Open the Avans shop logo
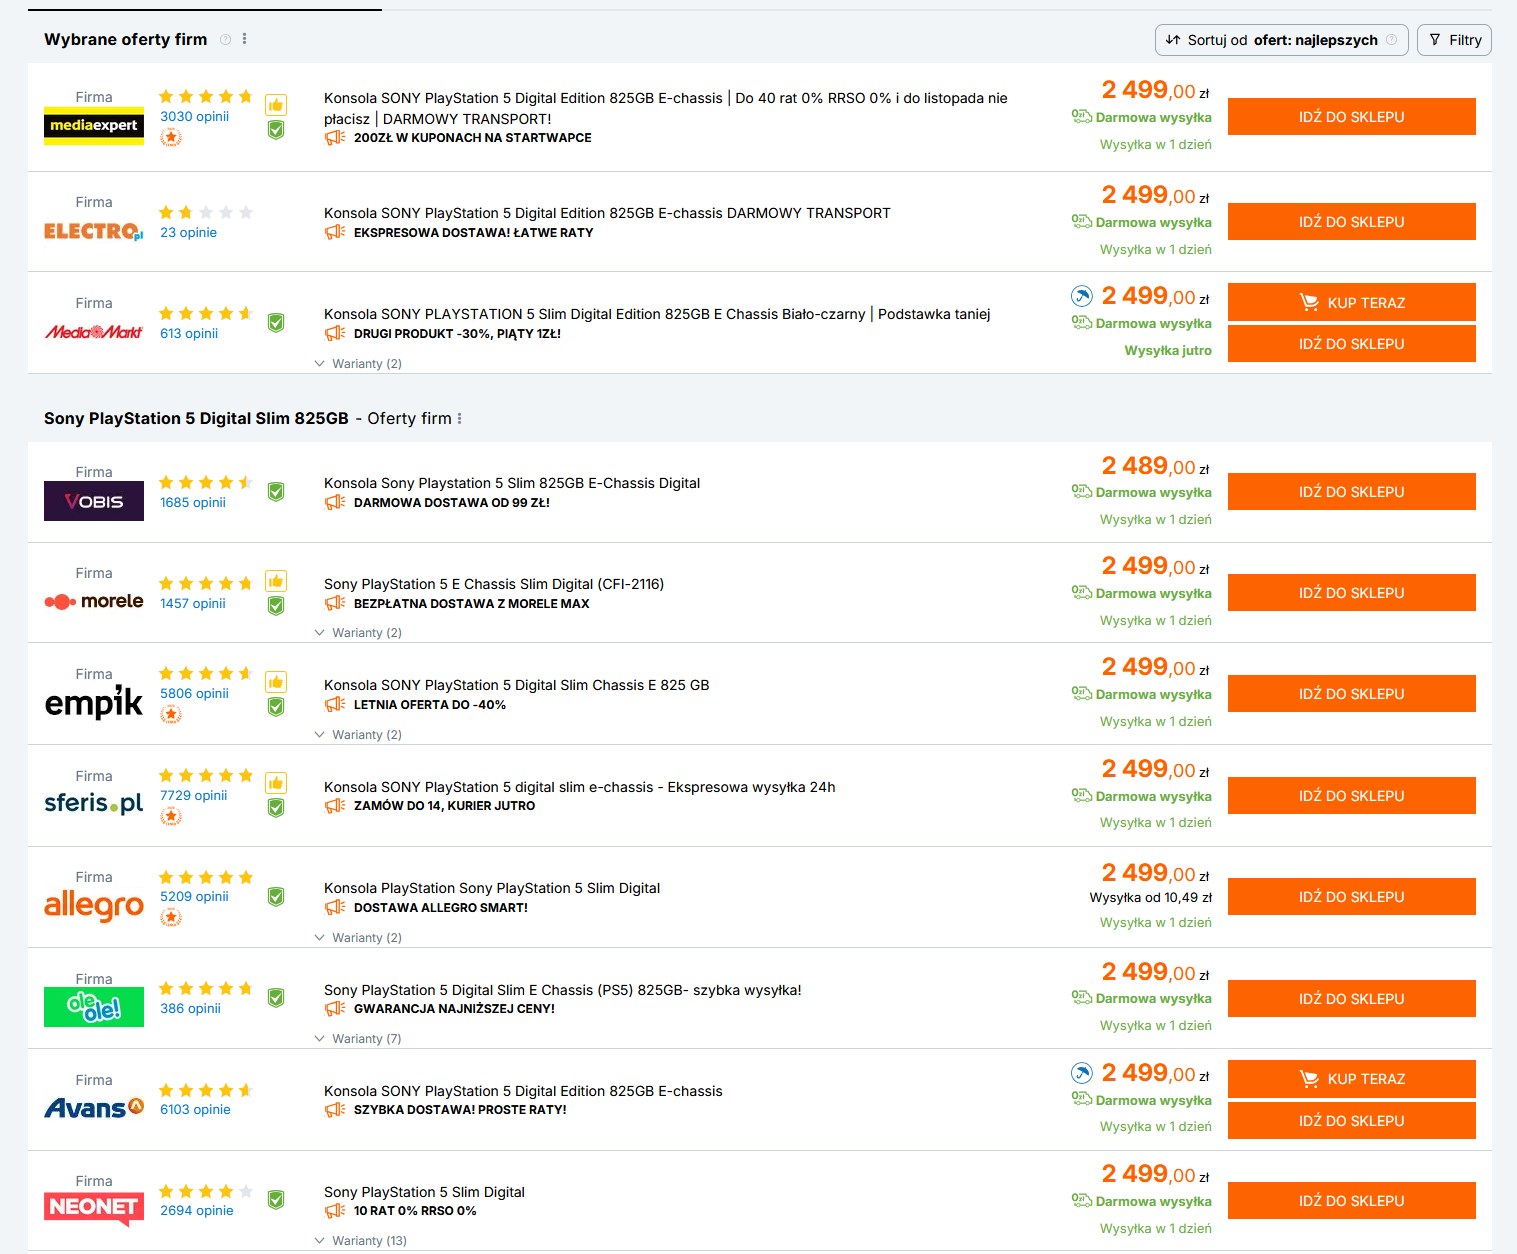1517x1254 pixels. (94, 1108)
